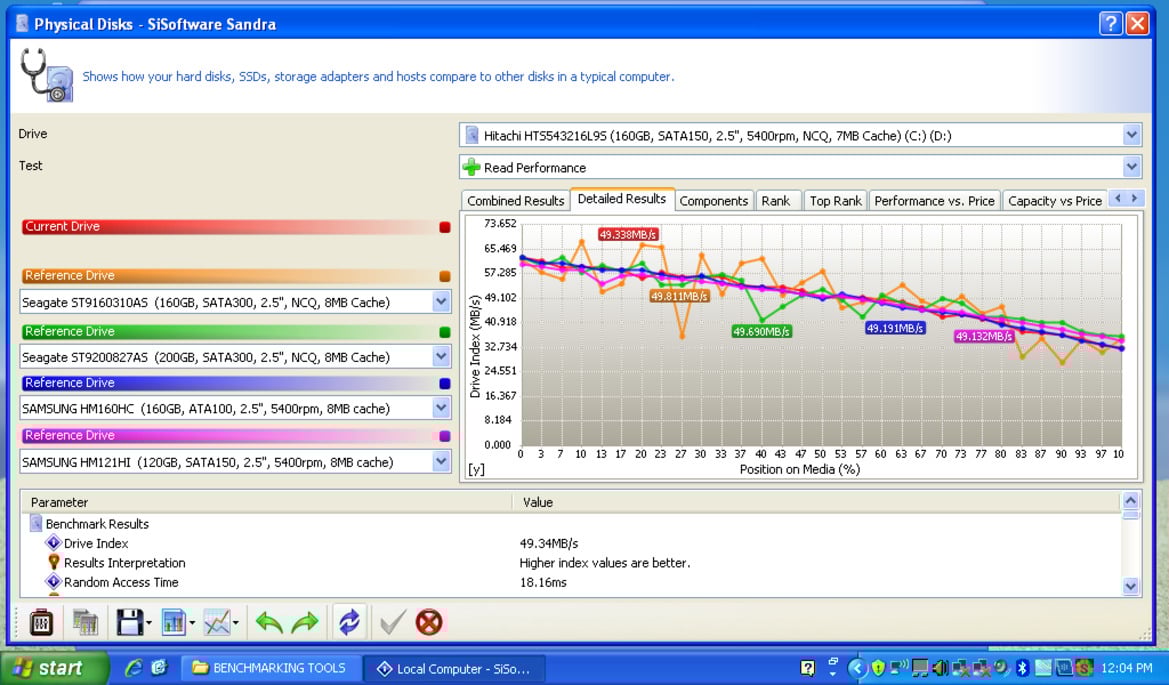
Task: Click the speaker volume tray icon
Action: click(x=941, y=668)
